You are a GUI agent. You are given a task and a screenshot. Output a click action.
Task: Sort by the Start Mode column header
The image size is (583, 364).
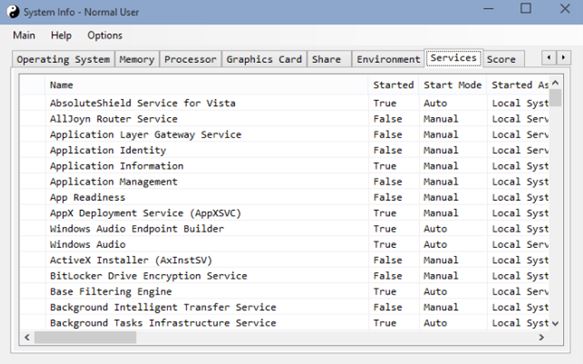[x=452, y=85]
